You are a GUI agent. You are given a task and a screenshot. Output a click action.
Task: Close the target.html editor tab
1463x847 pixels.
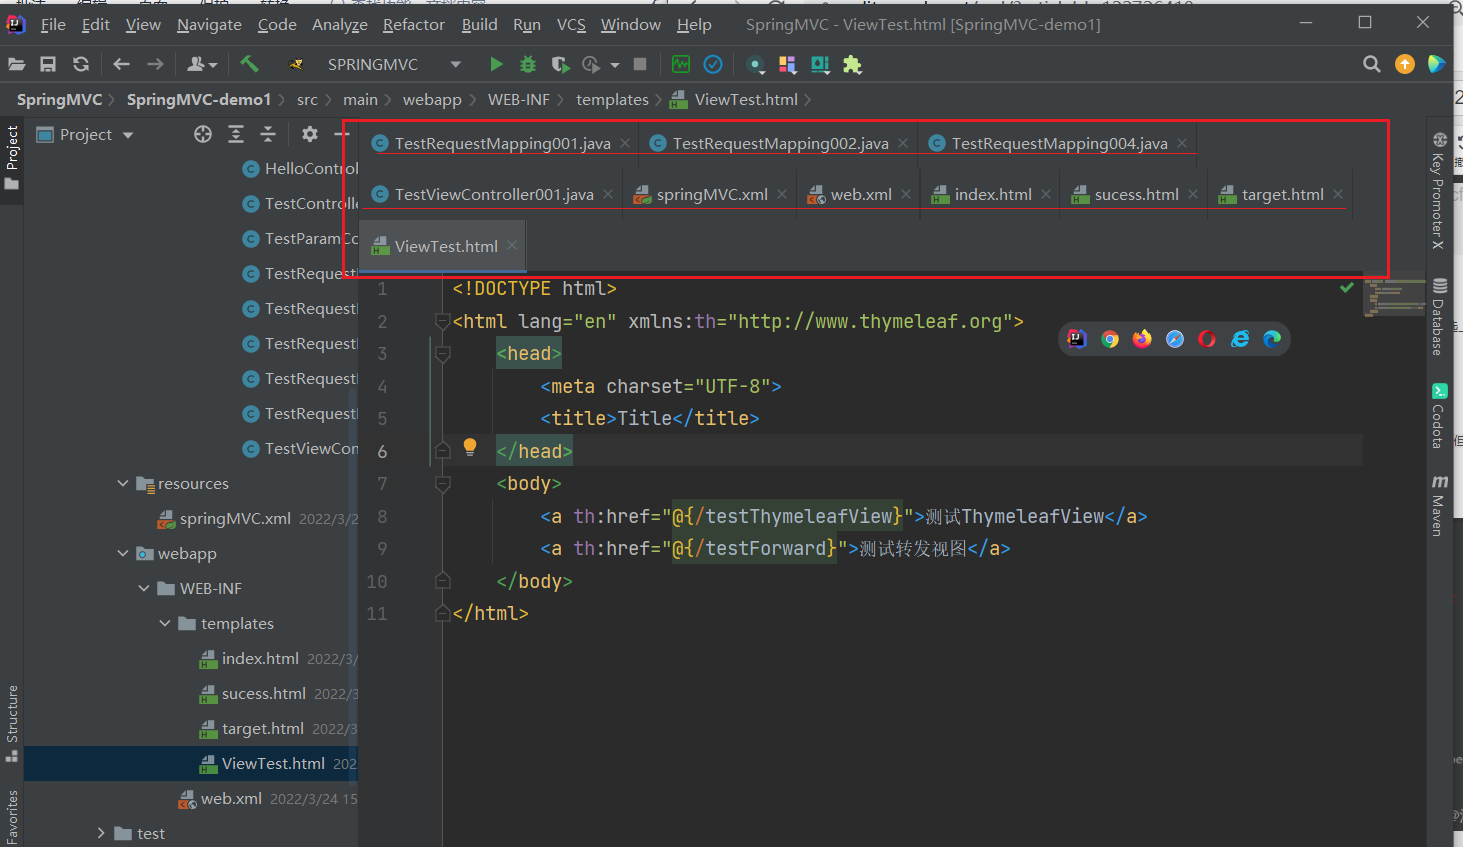(x=1338, y=194)
